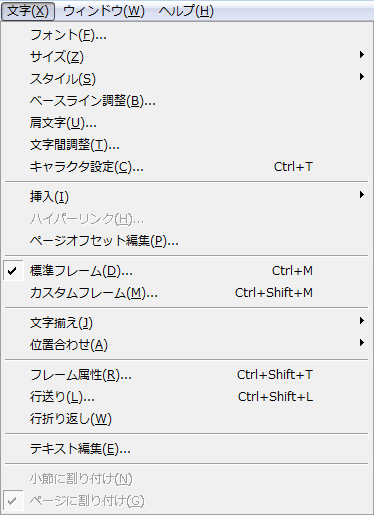
Task: Expand the 位置合わせ(A) submenu
Action: point(187,345)
